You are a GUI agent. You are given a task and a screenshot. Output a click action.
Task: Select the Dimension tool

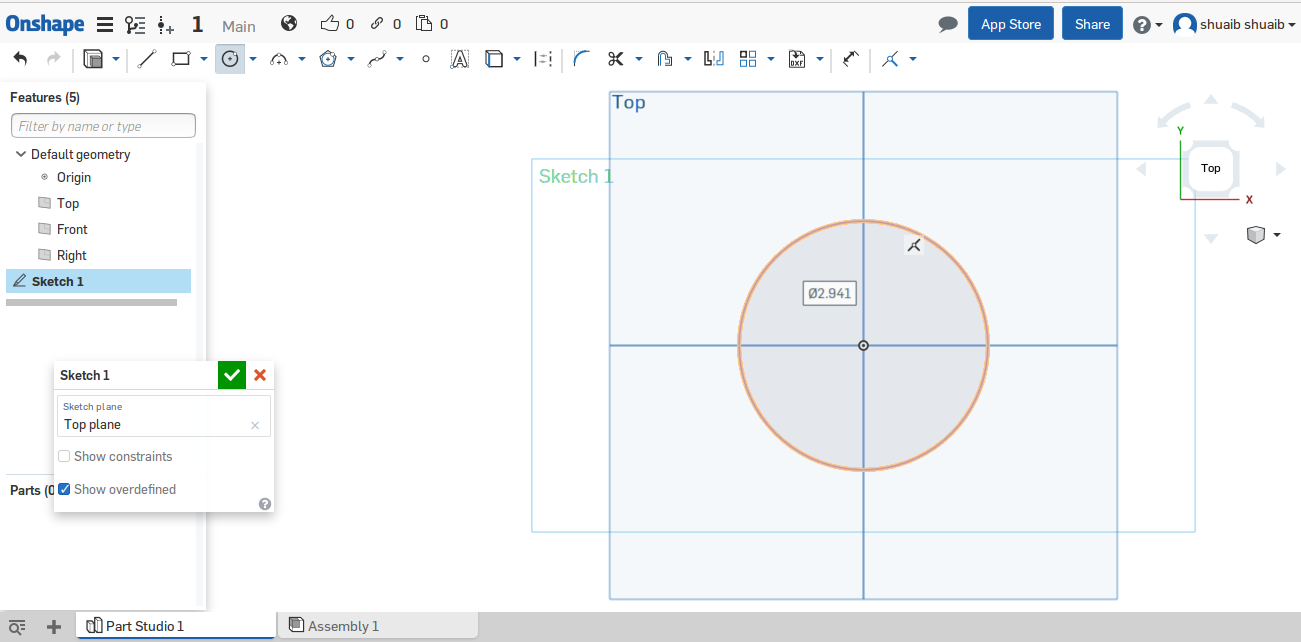[x=851, y=59]
